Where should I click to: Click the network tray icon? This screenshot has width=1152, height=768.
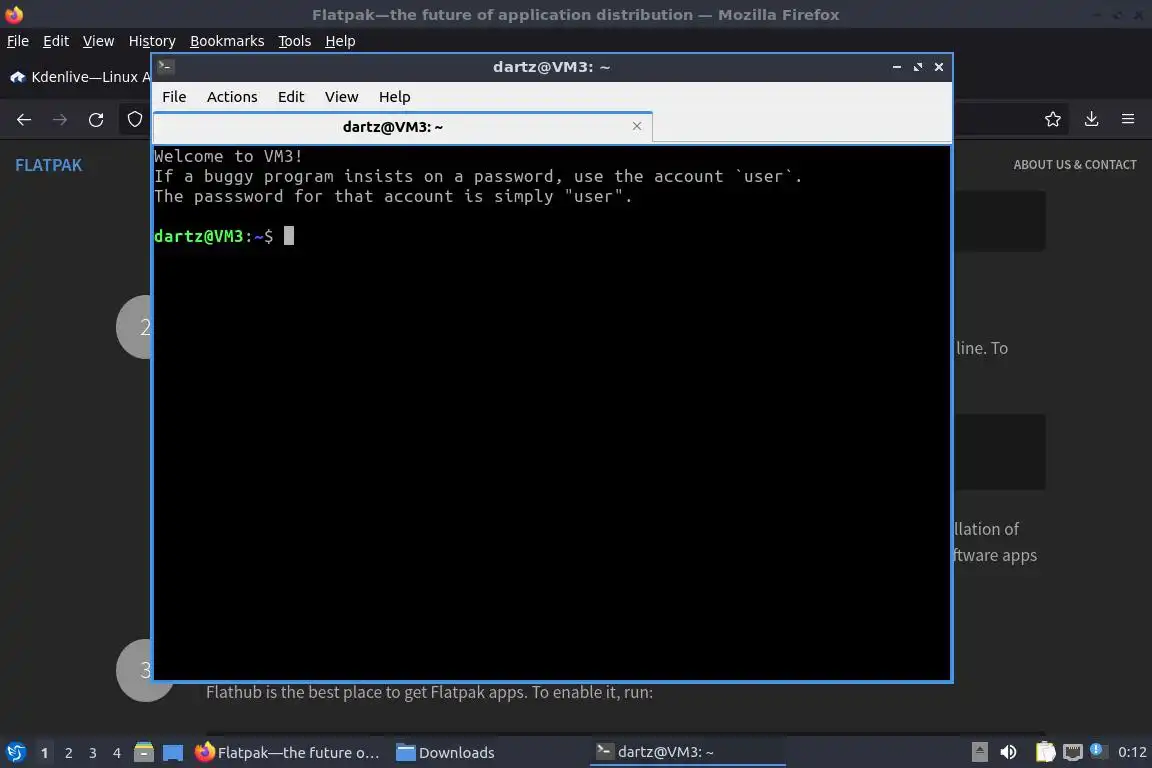click(1073, 752)
